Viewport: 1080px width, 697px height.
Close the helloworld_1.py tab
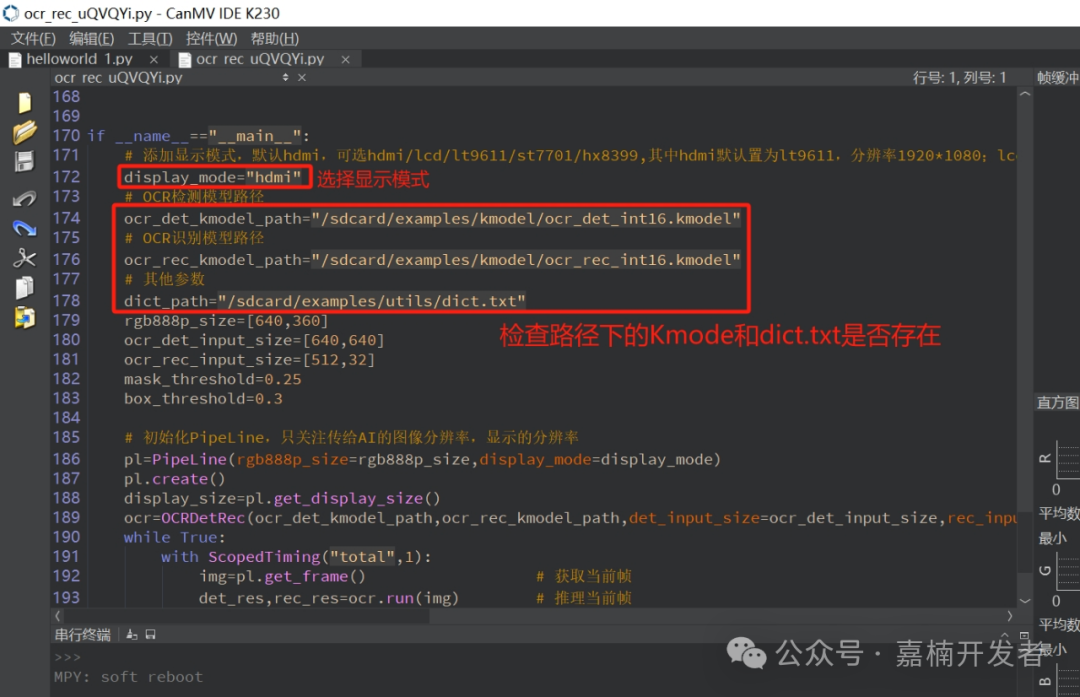pyautogui.click(x=155, y=60)
